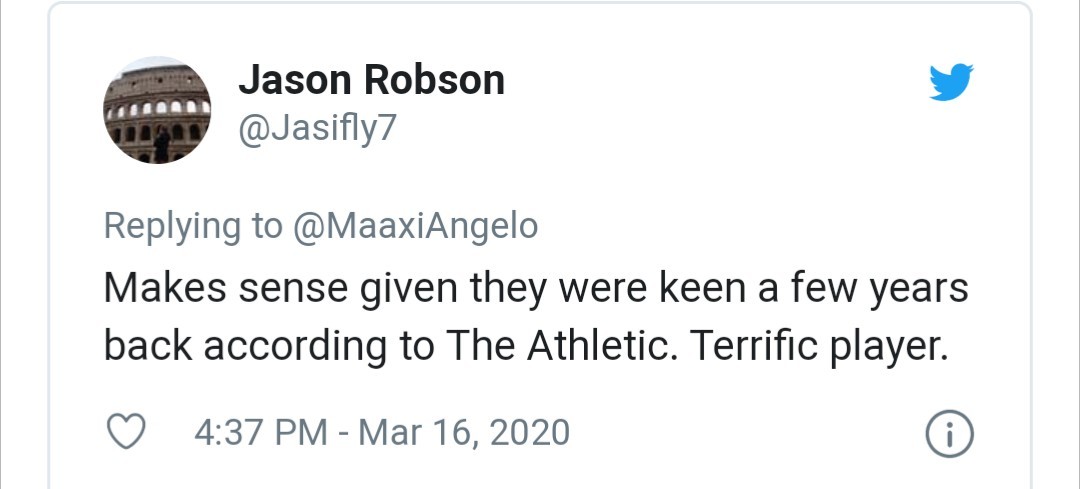Click the display name Jason Robson
Screen dimensions: 1080x489
371,80
